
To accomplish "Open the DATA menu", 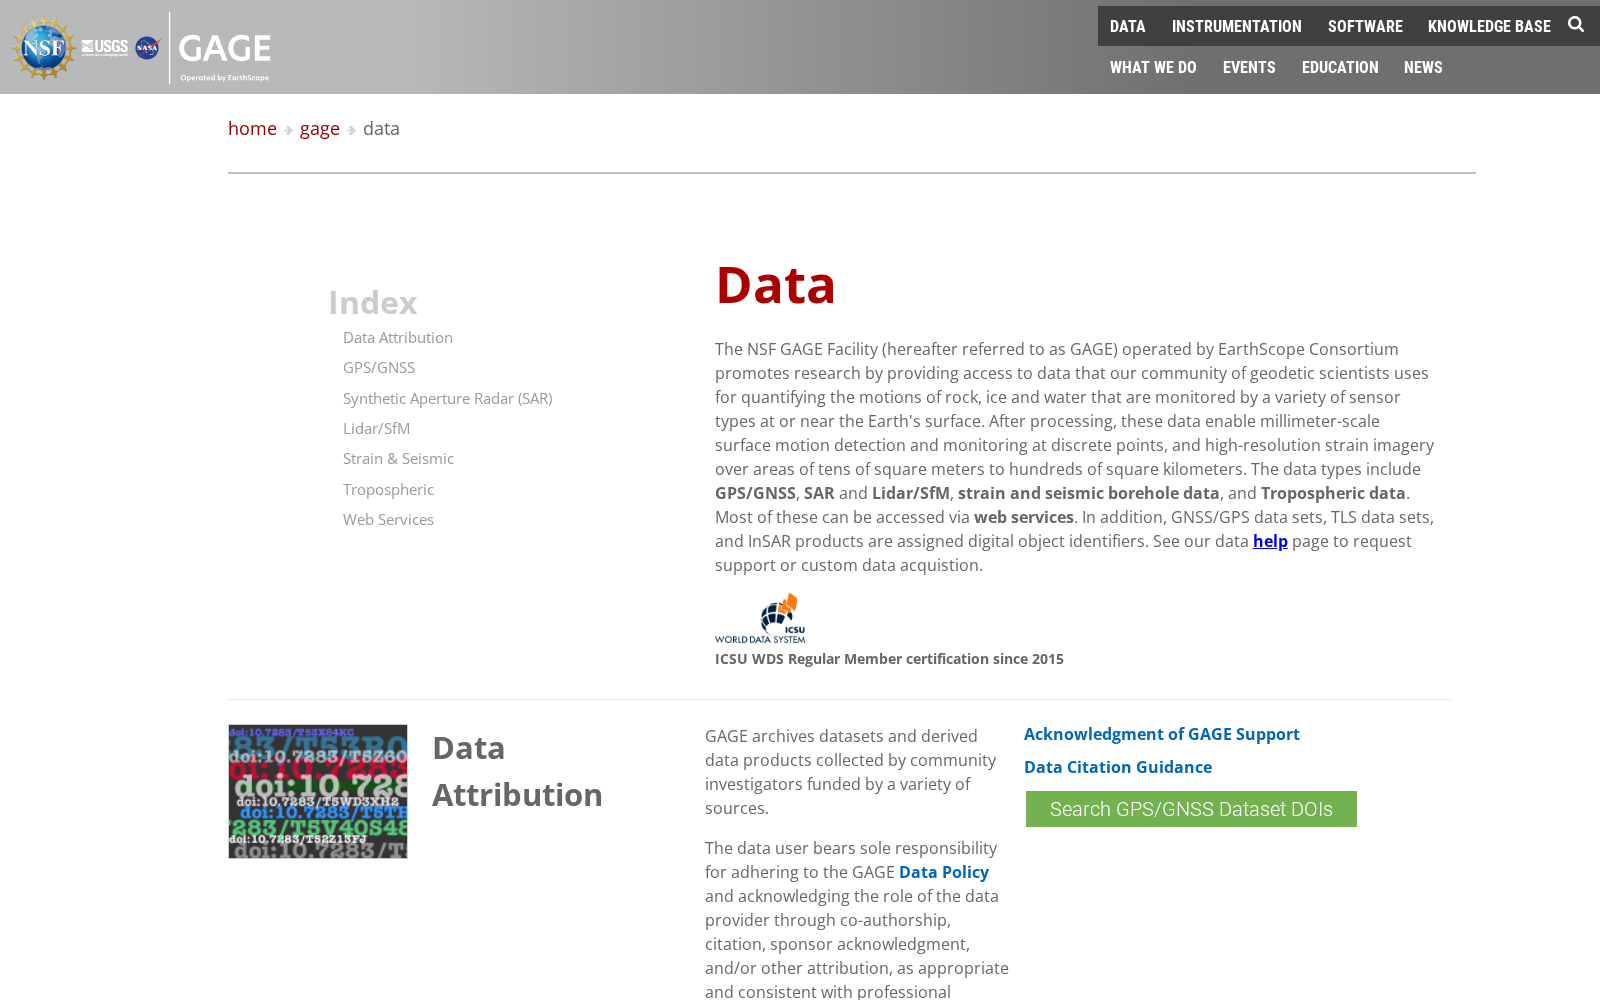I will click(1127, 27).
